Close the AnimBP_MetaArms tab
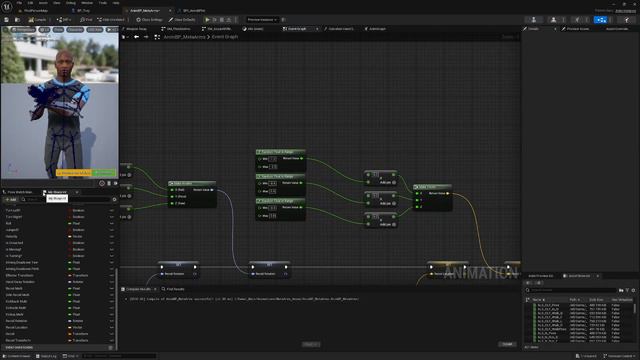 [170, 11]
